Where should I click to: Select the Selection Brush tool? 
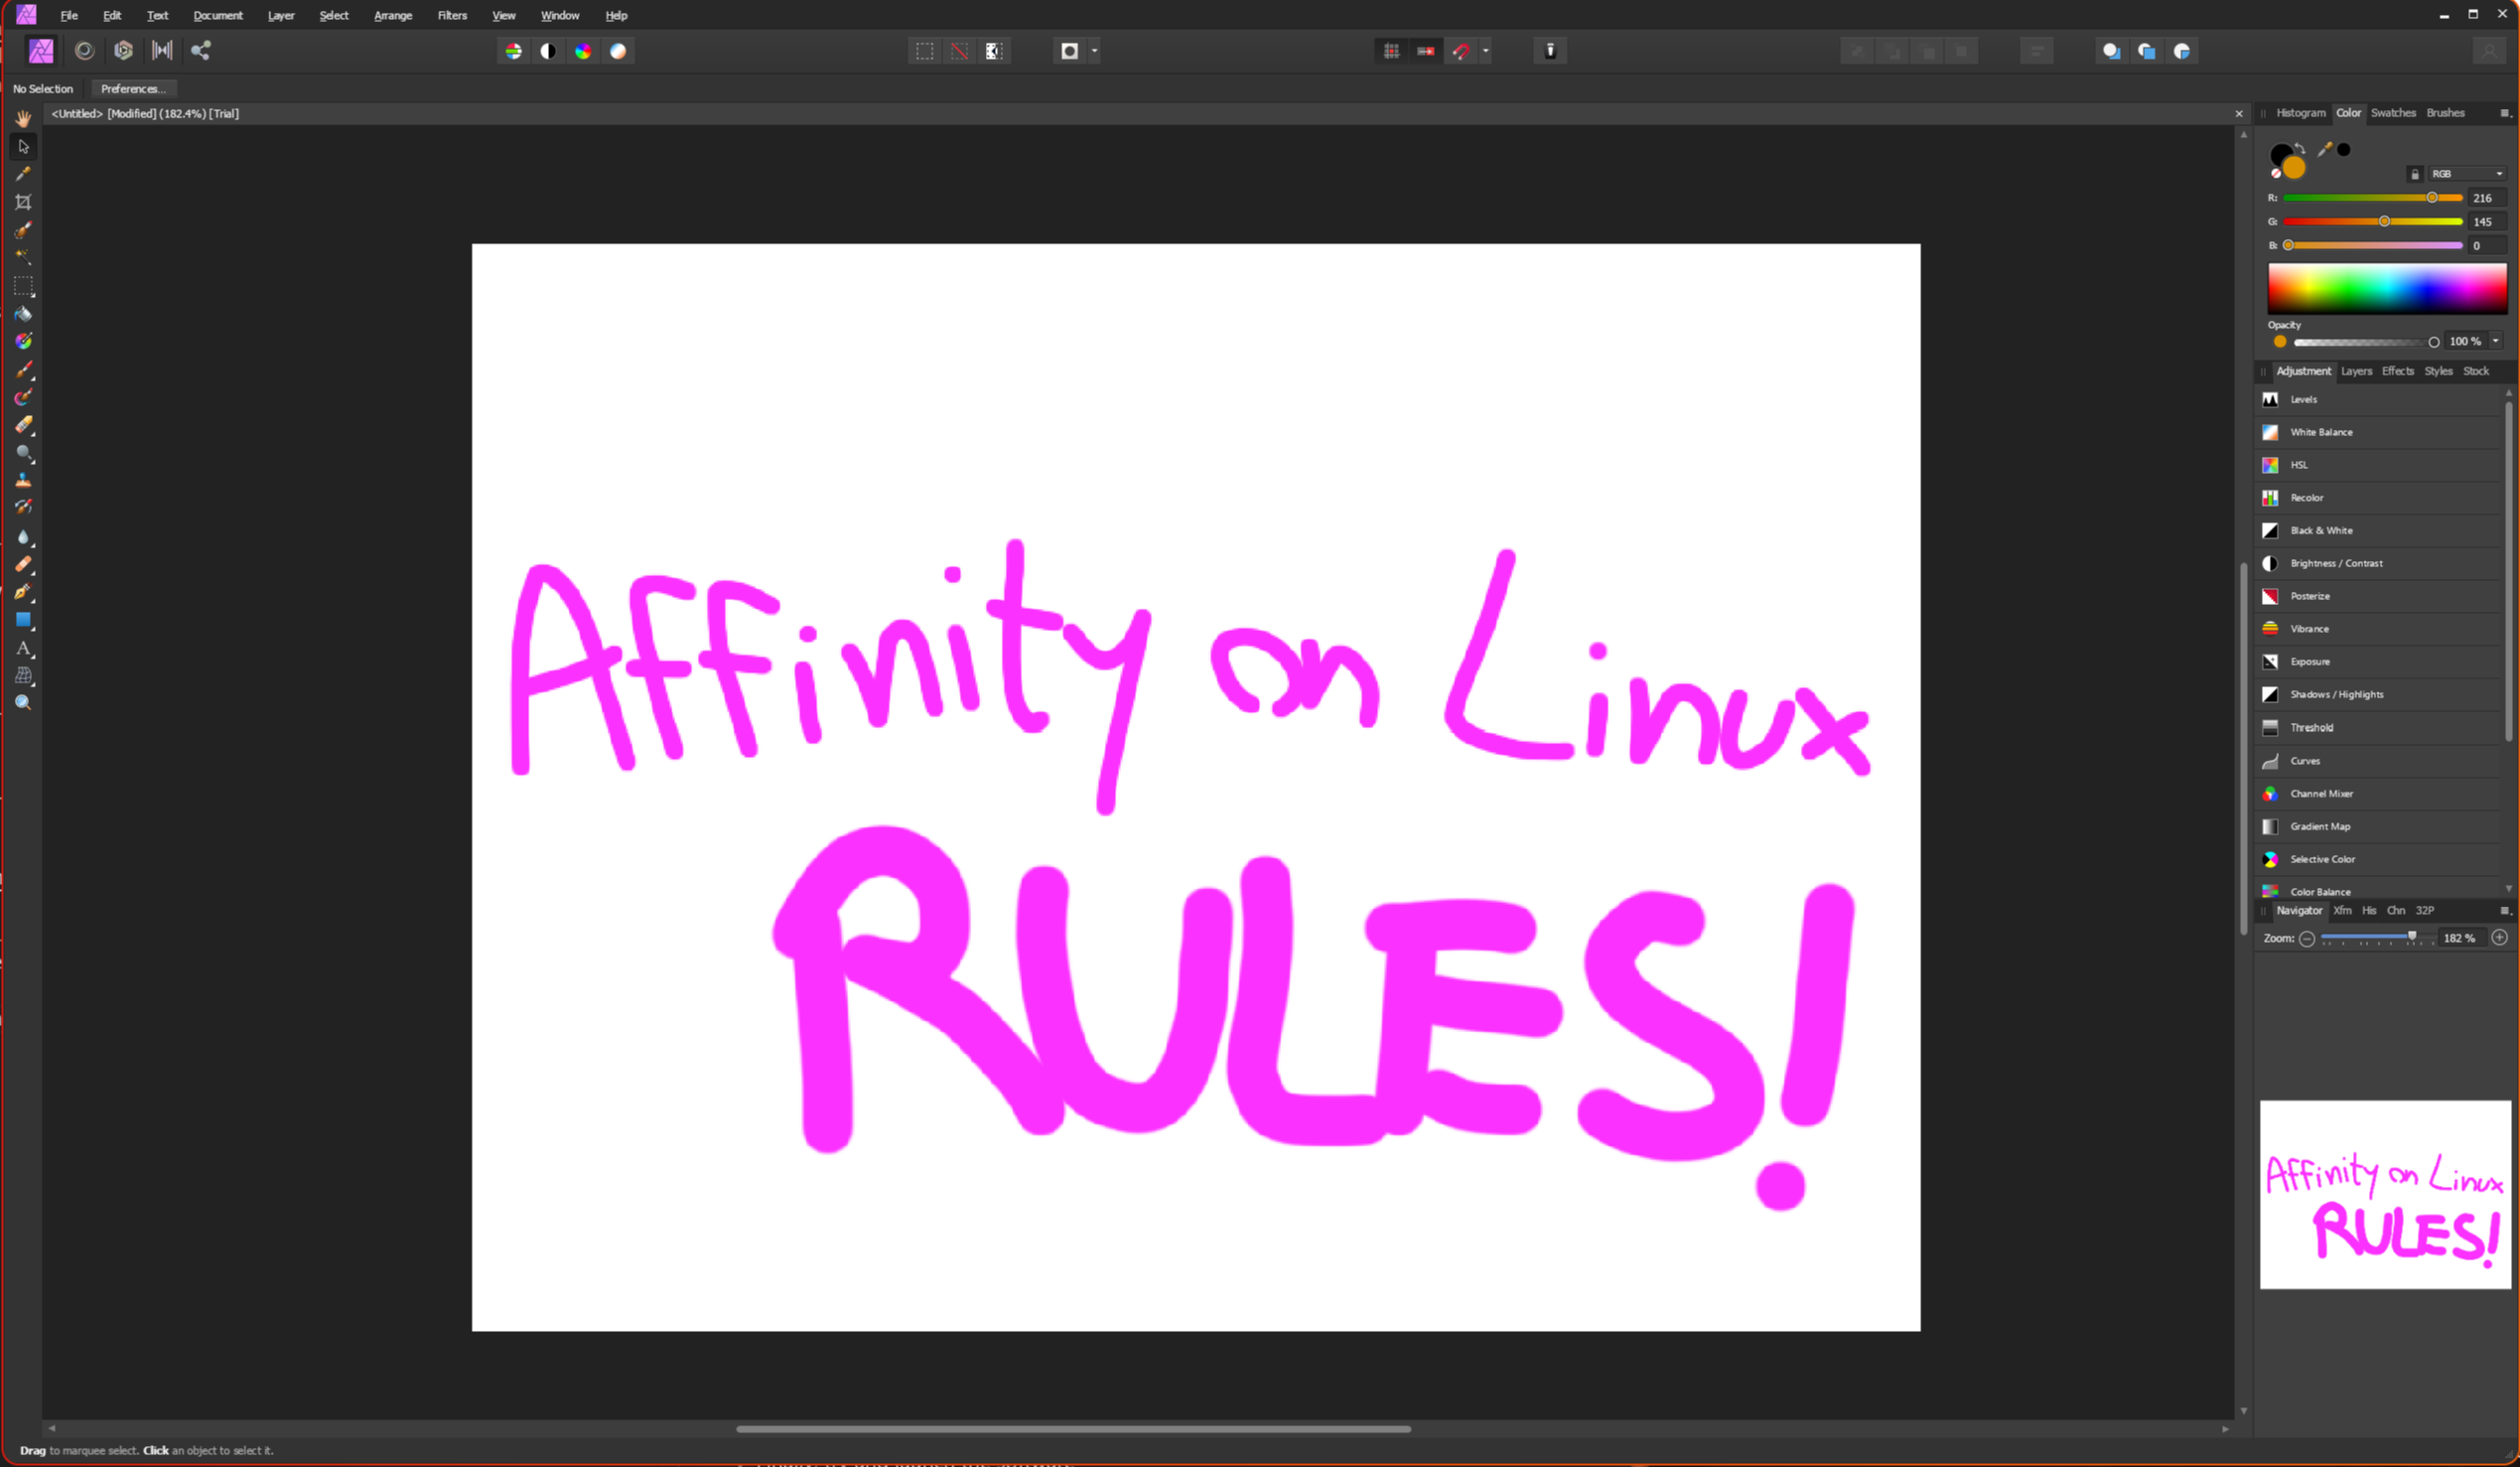point(23,230)
